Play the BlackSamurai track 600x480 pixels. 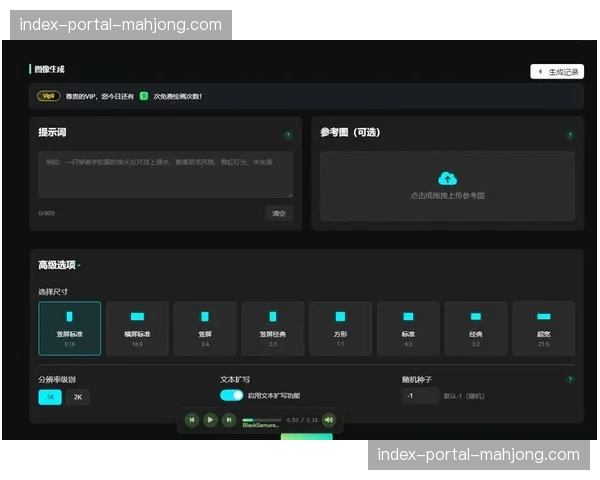(x=210, y=420)
